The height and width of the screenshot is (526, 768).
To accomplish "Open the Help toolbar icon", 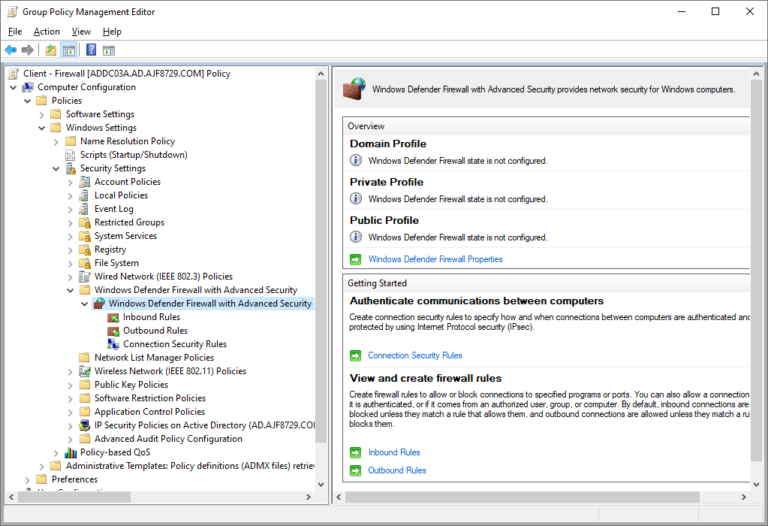I will pos(91,50).
